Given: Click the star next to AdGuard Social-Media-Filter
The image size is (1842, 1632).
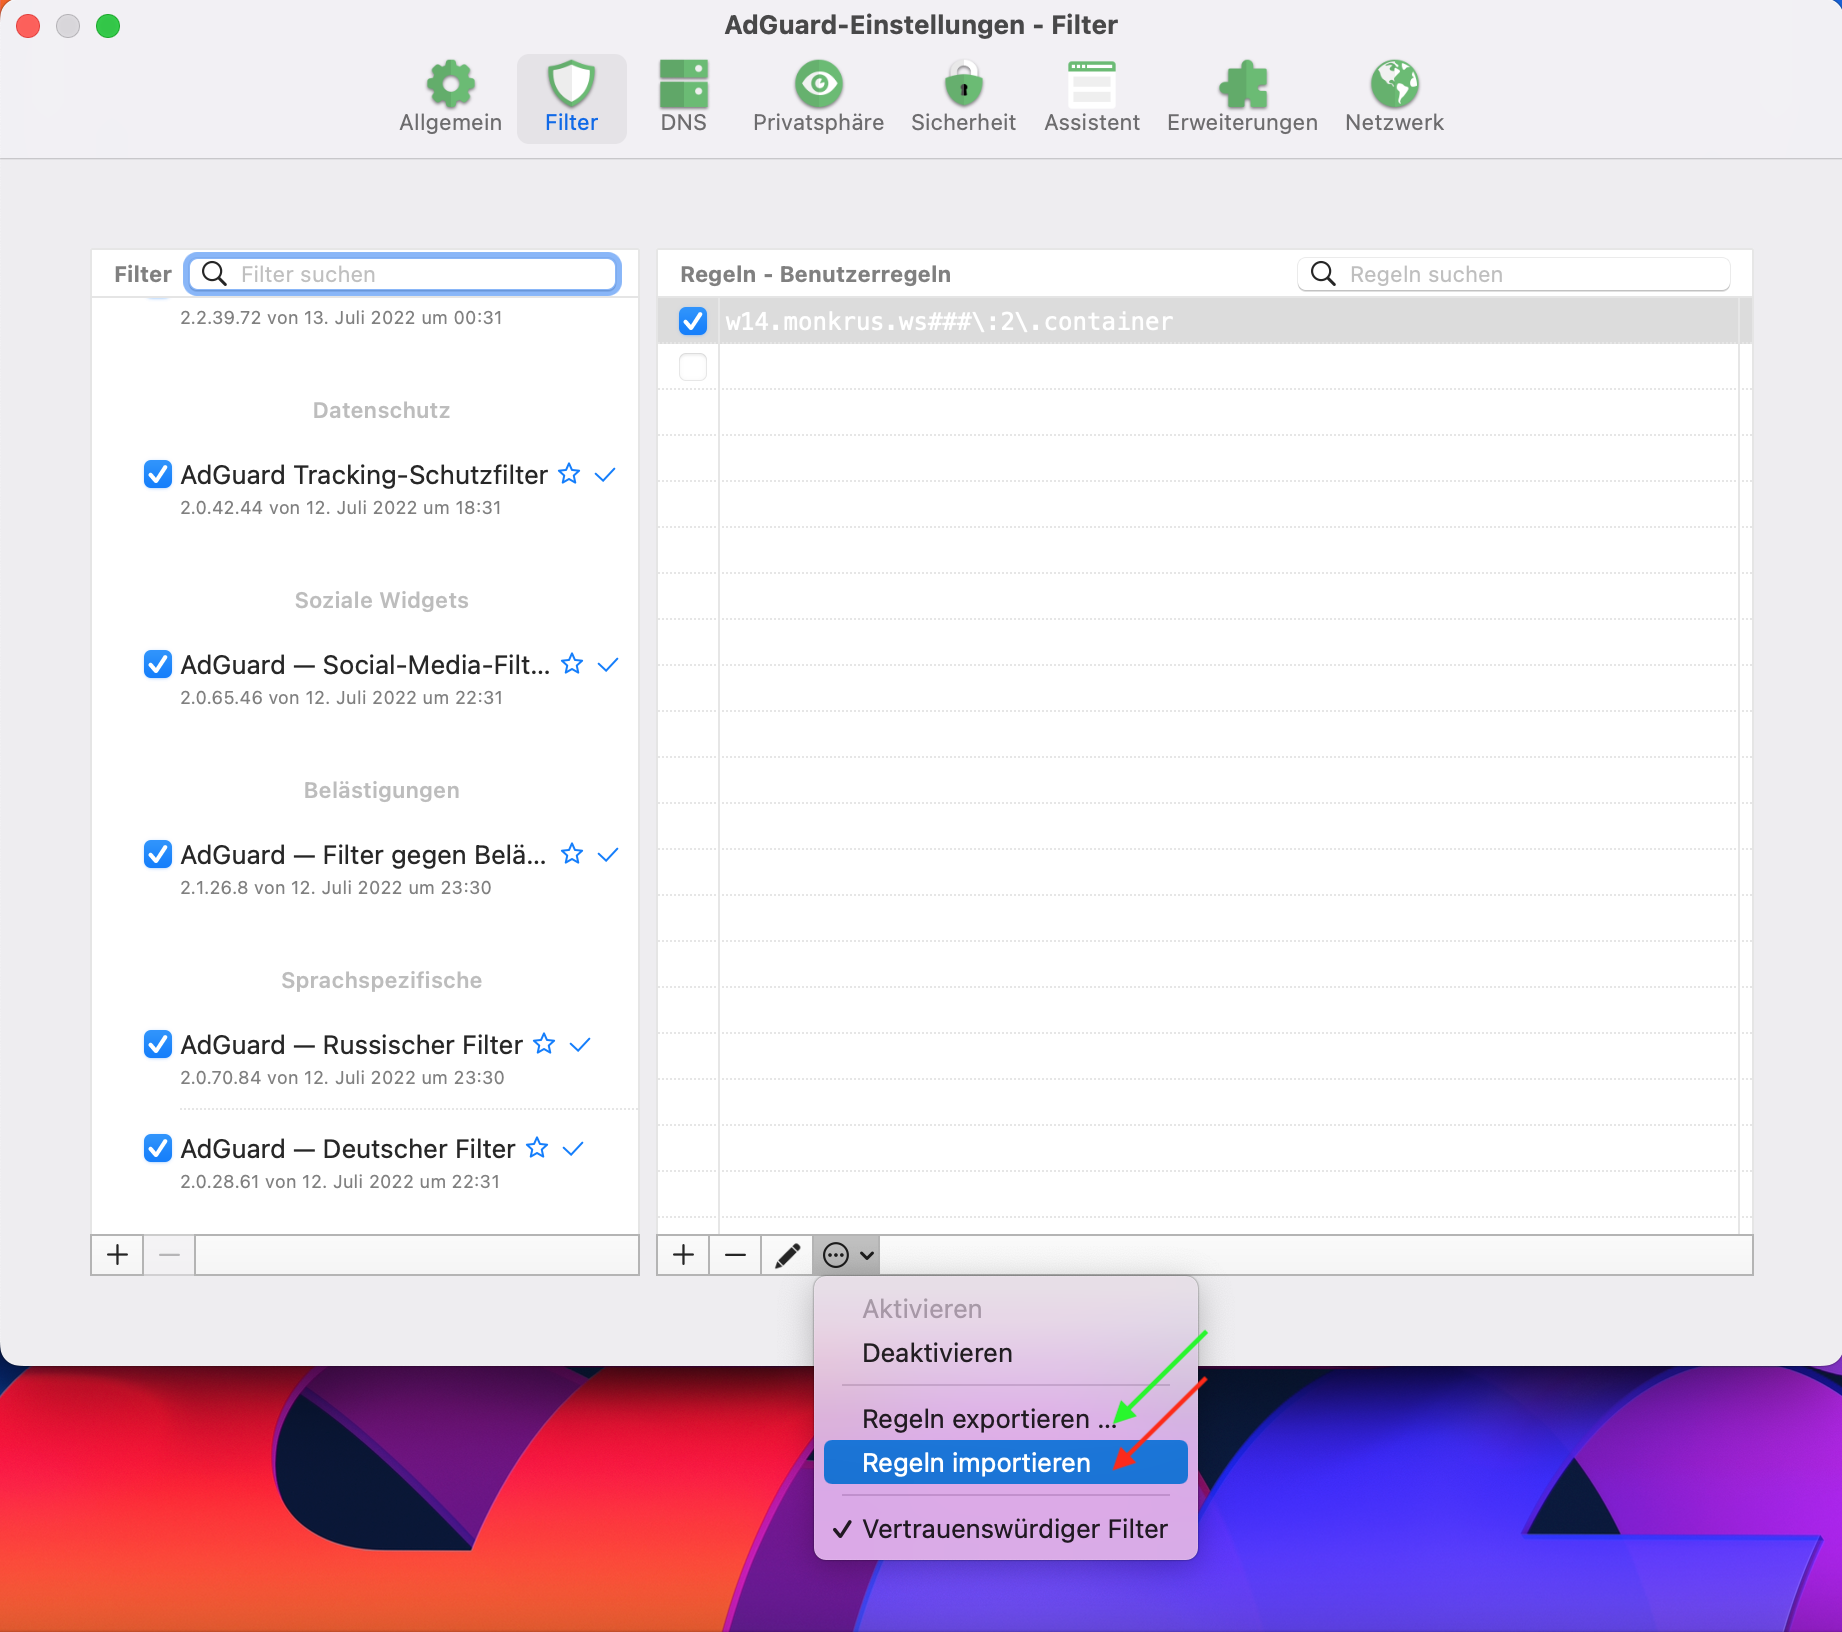Looking at the screenshot, I should [572, 664].
